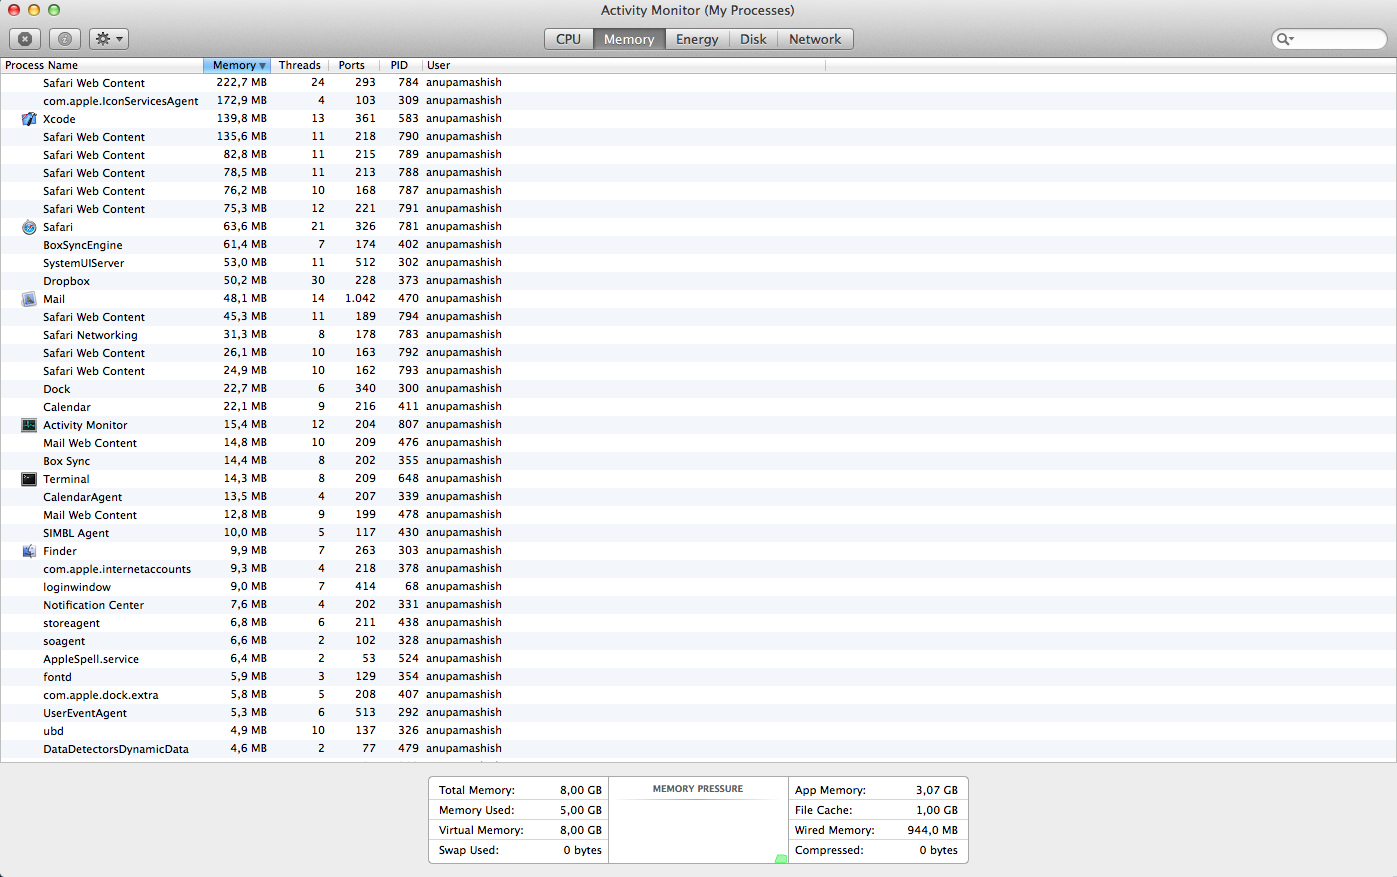Viewport: 1397px width, 877px height.
Task: Select the com.apple.dock.extra process
Action: (x=698, y=695)
